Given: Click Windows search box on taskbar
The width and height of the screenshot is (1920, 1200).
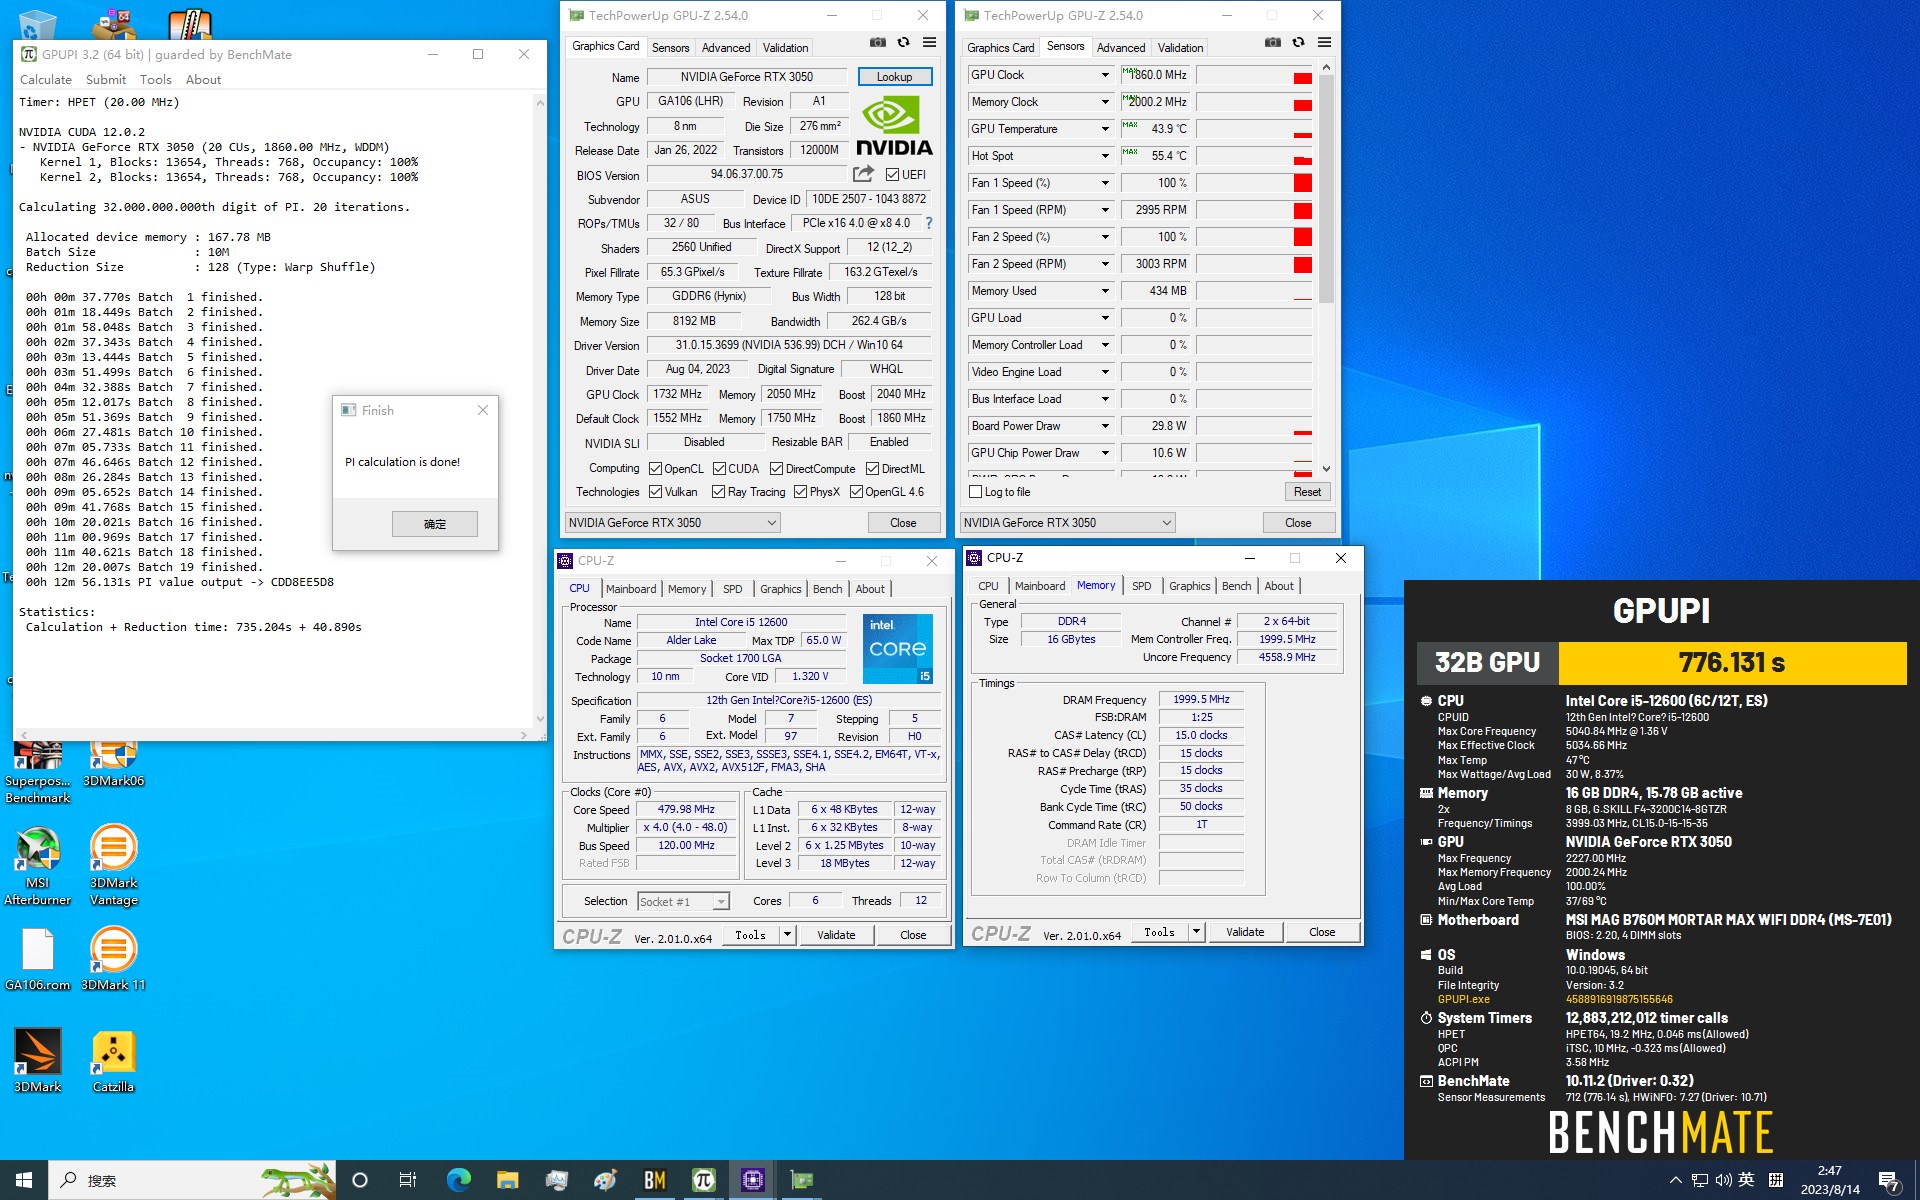Looking at the screenshot, I should pyautogui.click(x=192, y=1180).
